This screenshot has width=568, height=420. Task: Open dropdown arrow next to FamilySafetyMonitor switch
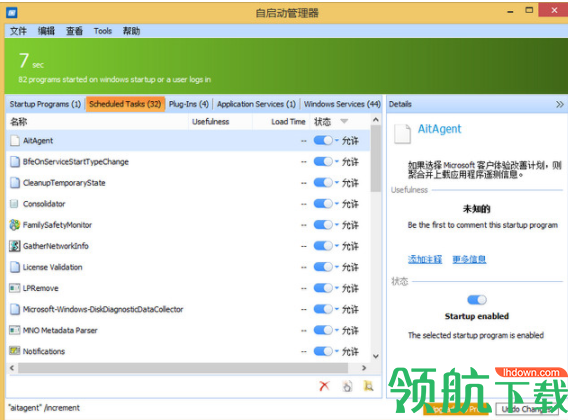coord(337,225)
